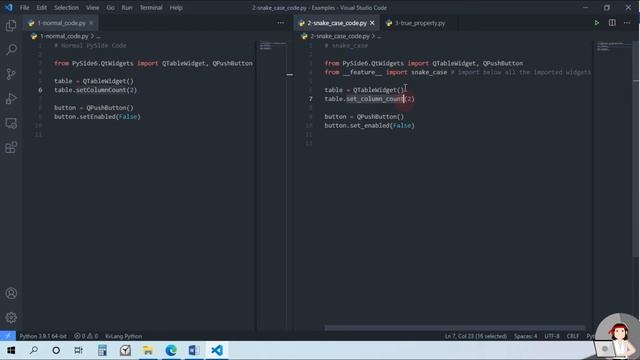640x360 pixels.
Task: Click Ln 7, Col 23 cursor position indicator
Action: click(476, 336)
